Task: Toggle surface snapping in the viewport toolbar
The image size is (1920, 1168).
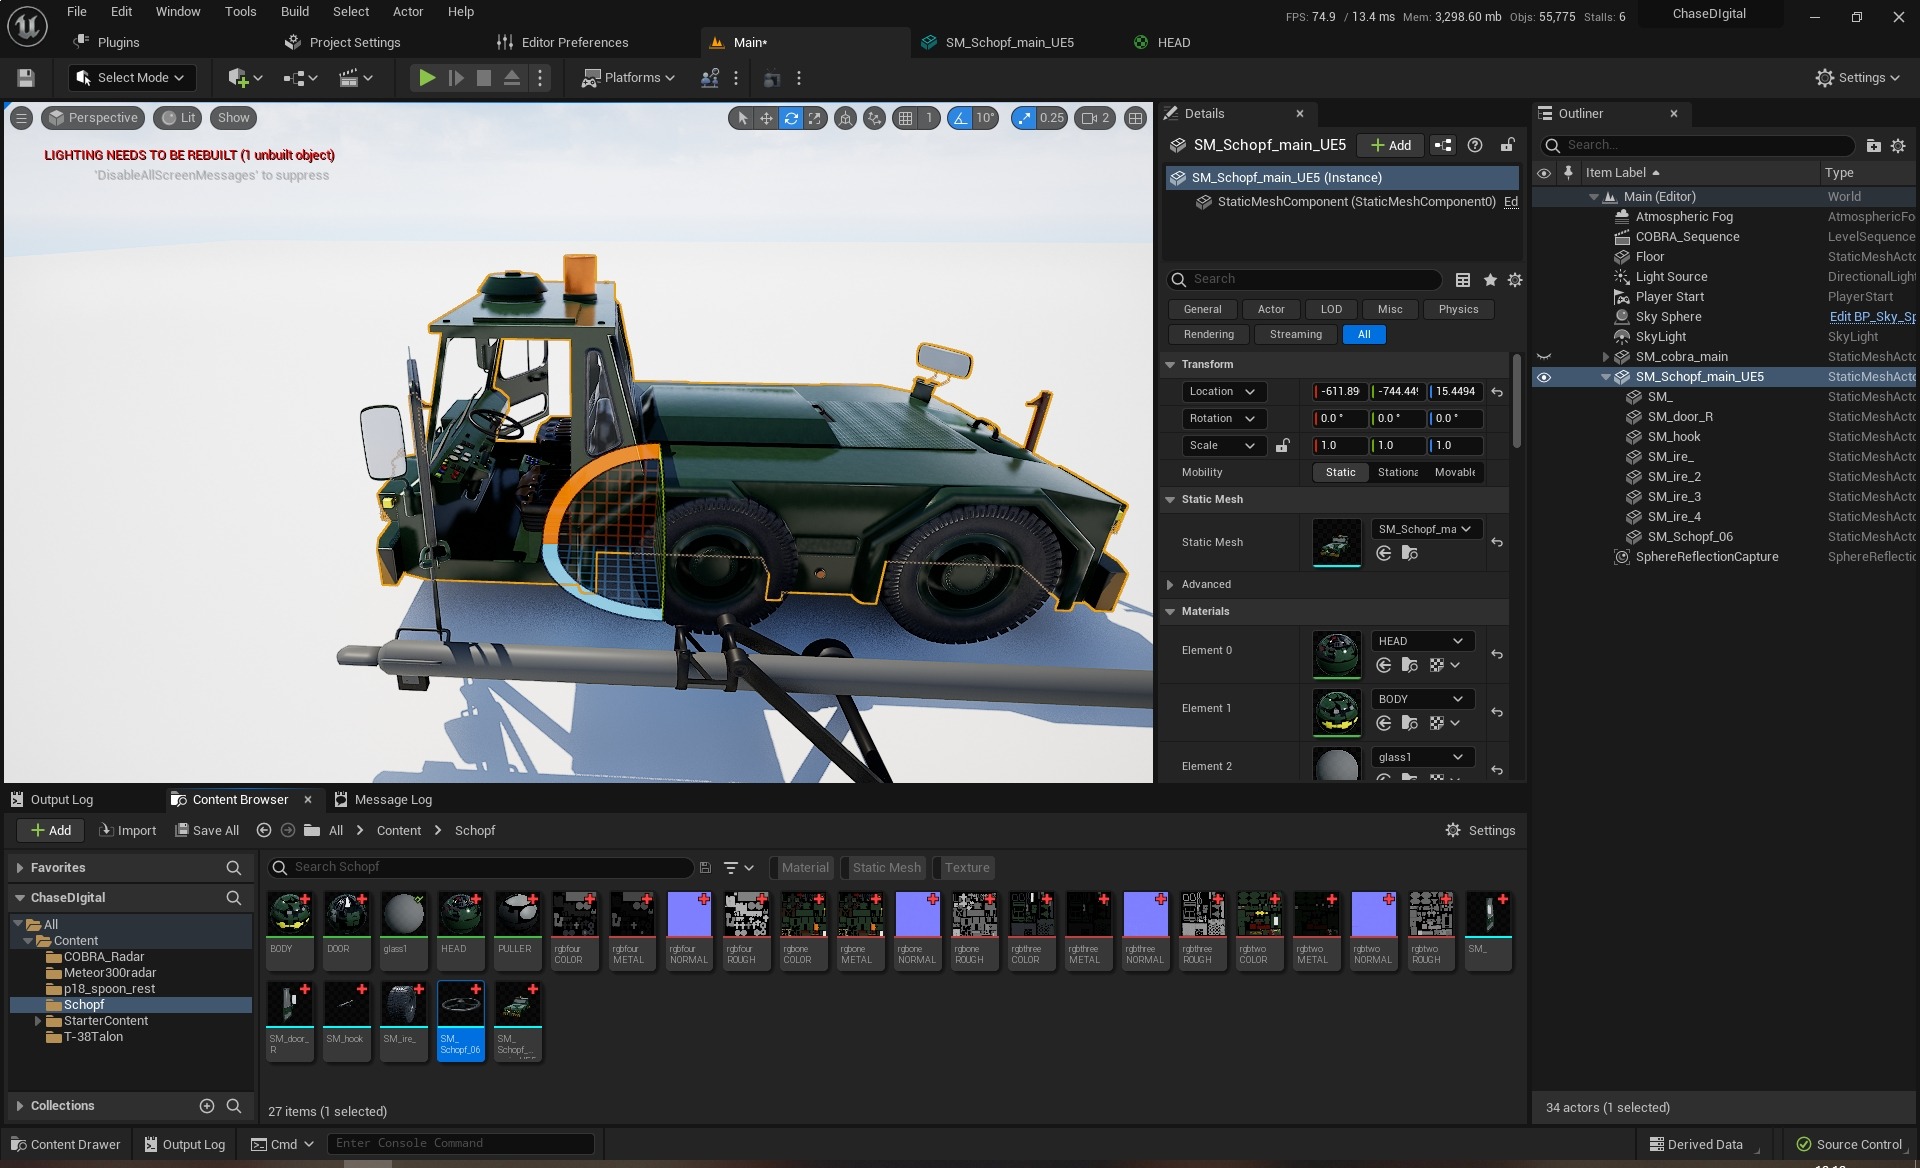Action: [875, 118]
